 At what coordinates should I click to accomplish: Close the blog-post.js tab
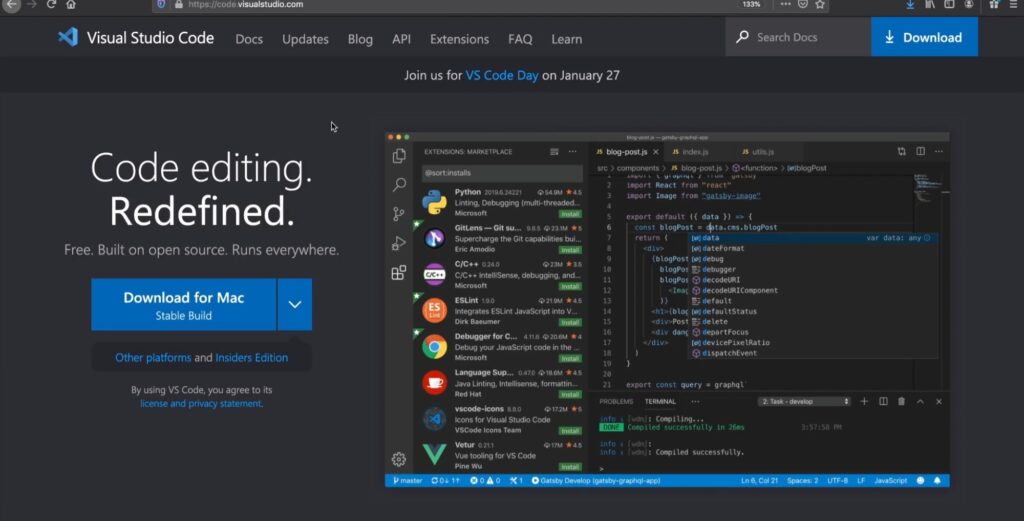pyautogui.click(x=656, y=151)
